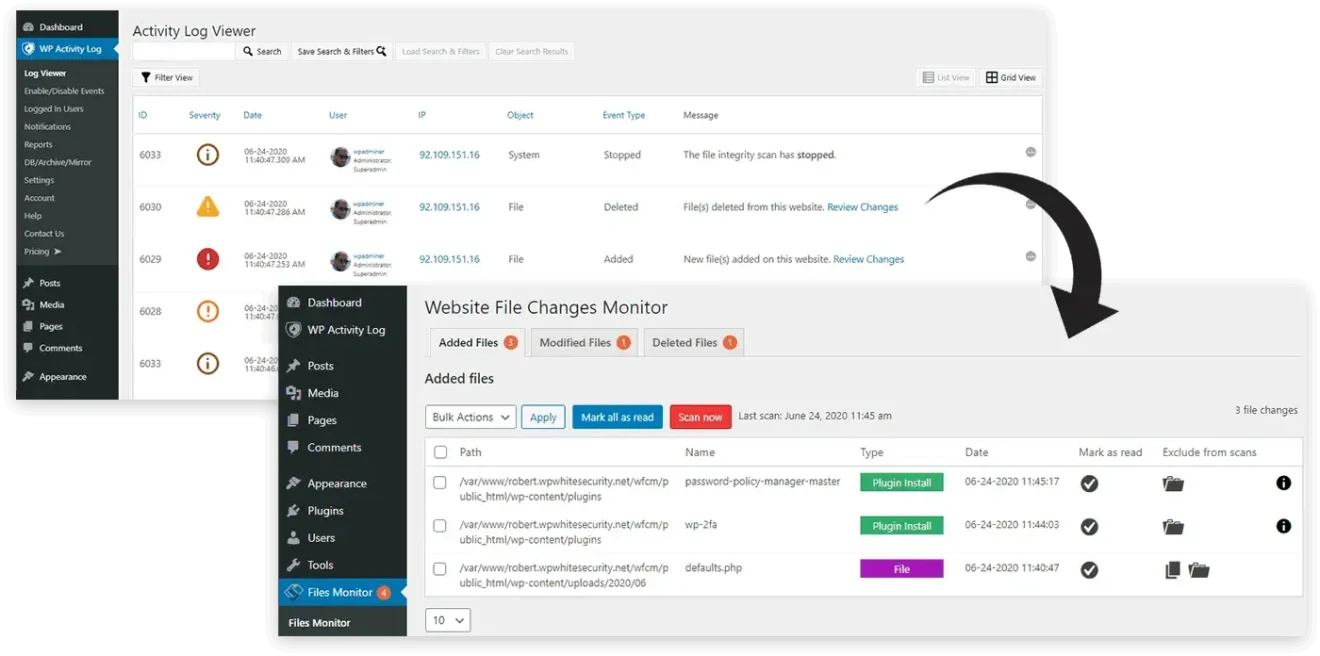Screen dimensions: 1320x656
Task: Show info for password-policy-manager-master row
Action: click(x=1284, y=483)
